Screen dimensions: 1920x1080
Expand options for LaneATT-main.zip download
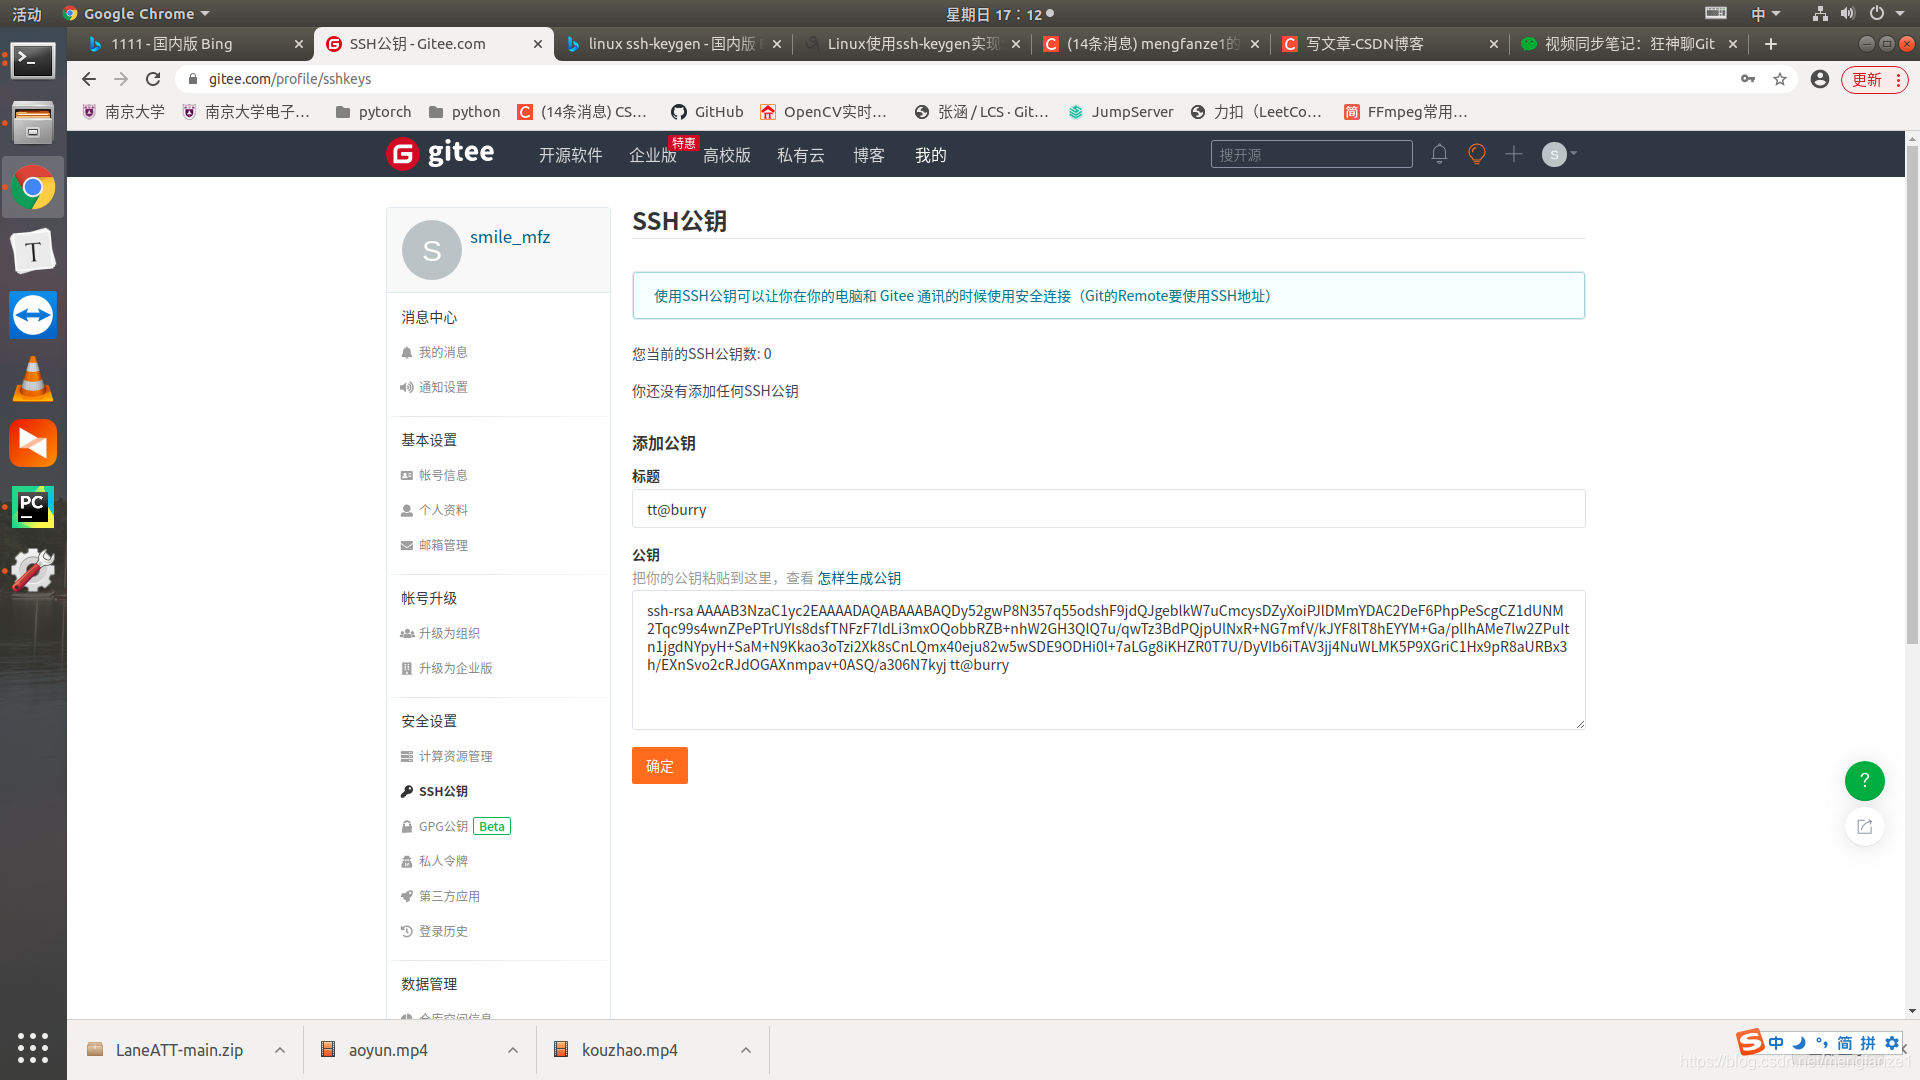(x=280, y=1050)
